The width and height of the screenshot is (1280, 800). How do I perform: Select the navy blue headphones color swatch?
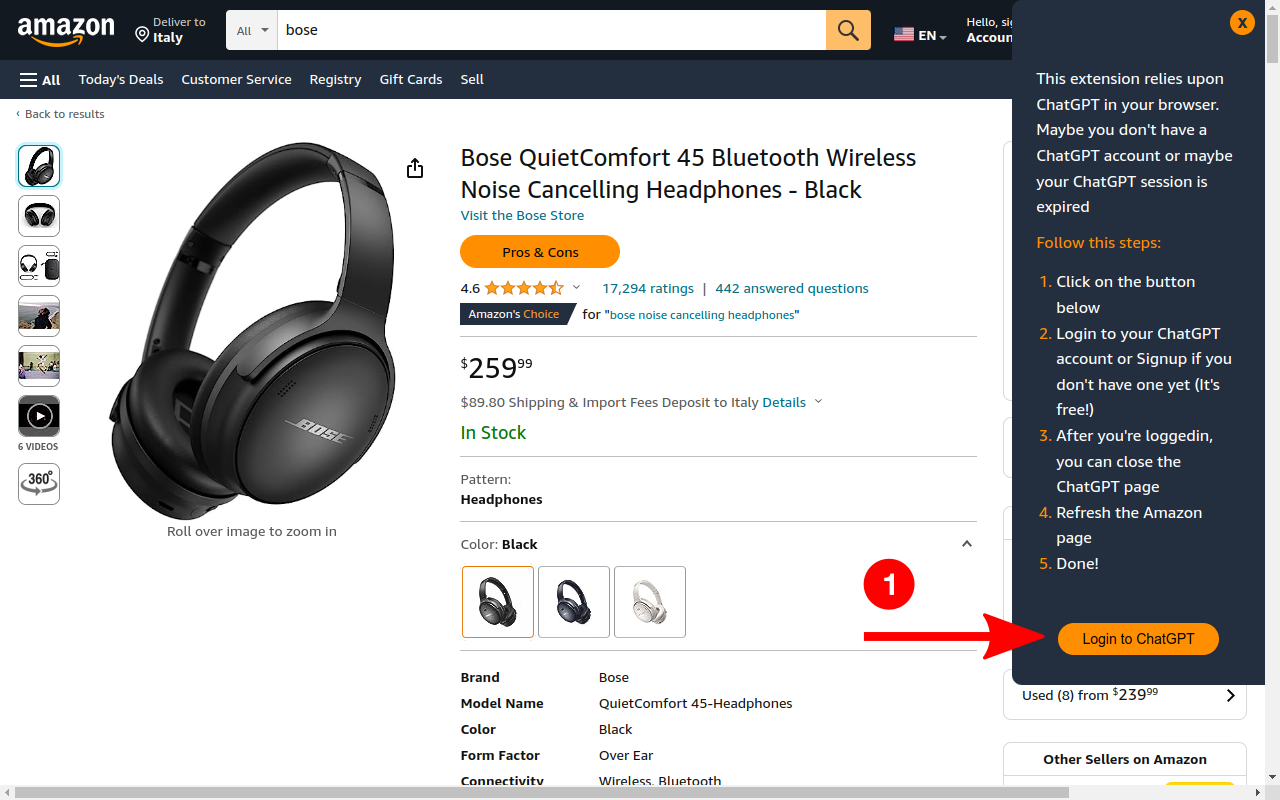pos(574,602)
